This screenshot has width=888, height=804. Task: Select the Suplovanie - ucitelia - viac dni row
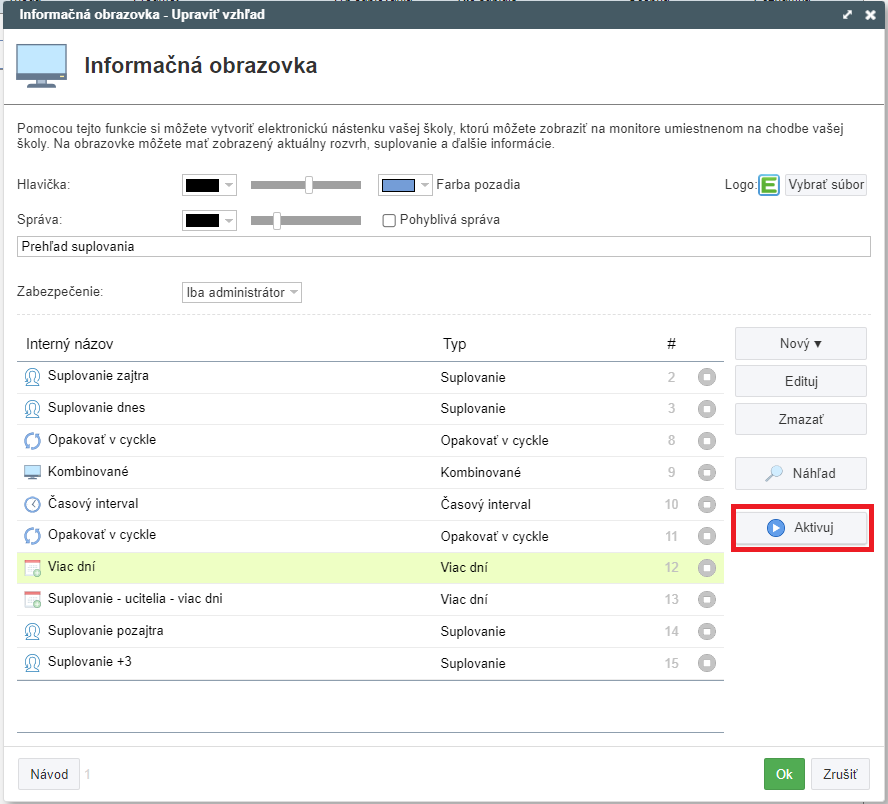370,600
